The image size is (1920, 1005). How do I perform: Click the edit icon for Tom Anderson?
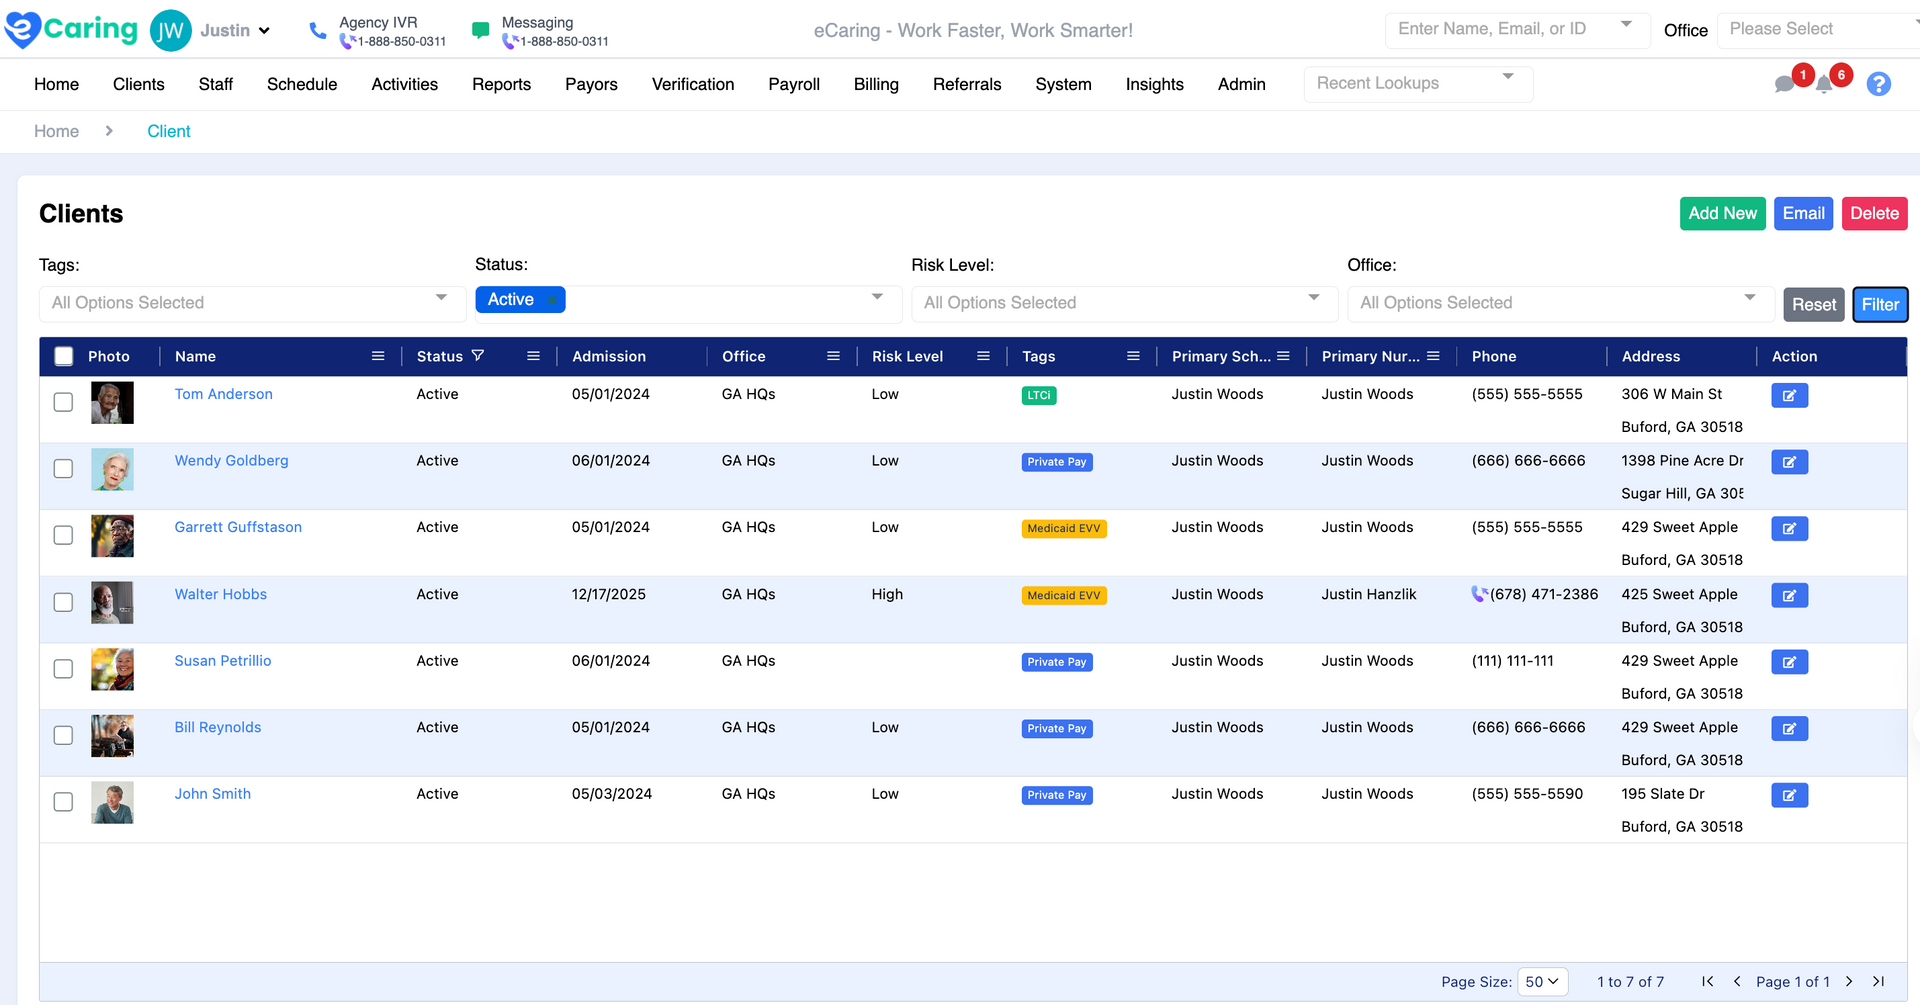tap(1789, 395)
